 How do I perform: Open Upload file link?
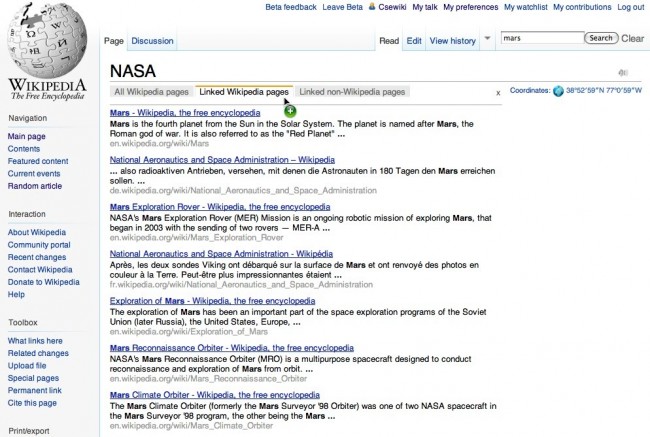[27, 366]
